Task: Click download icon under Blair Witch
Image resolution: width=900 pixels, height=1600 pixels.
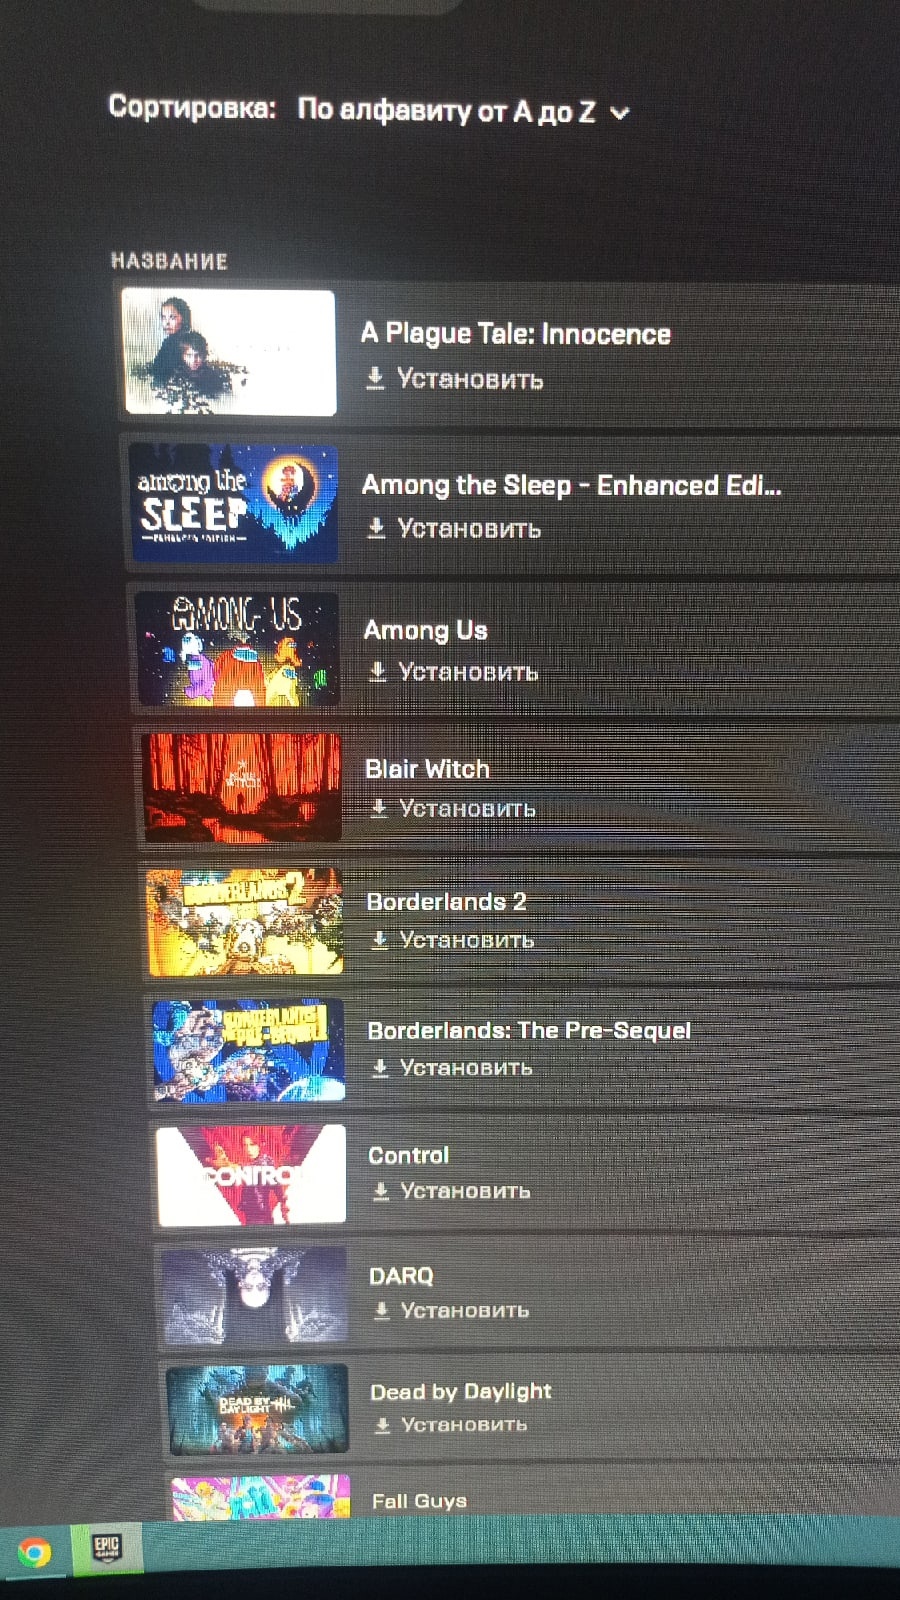Action: (378, 807)
